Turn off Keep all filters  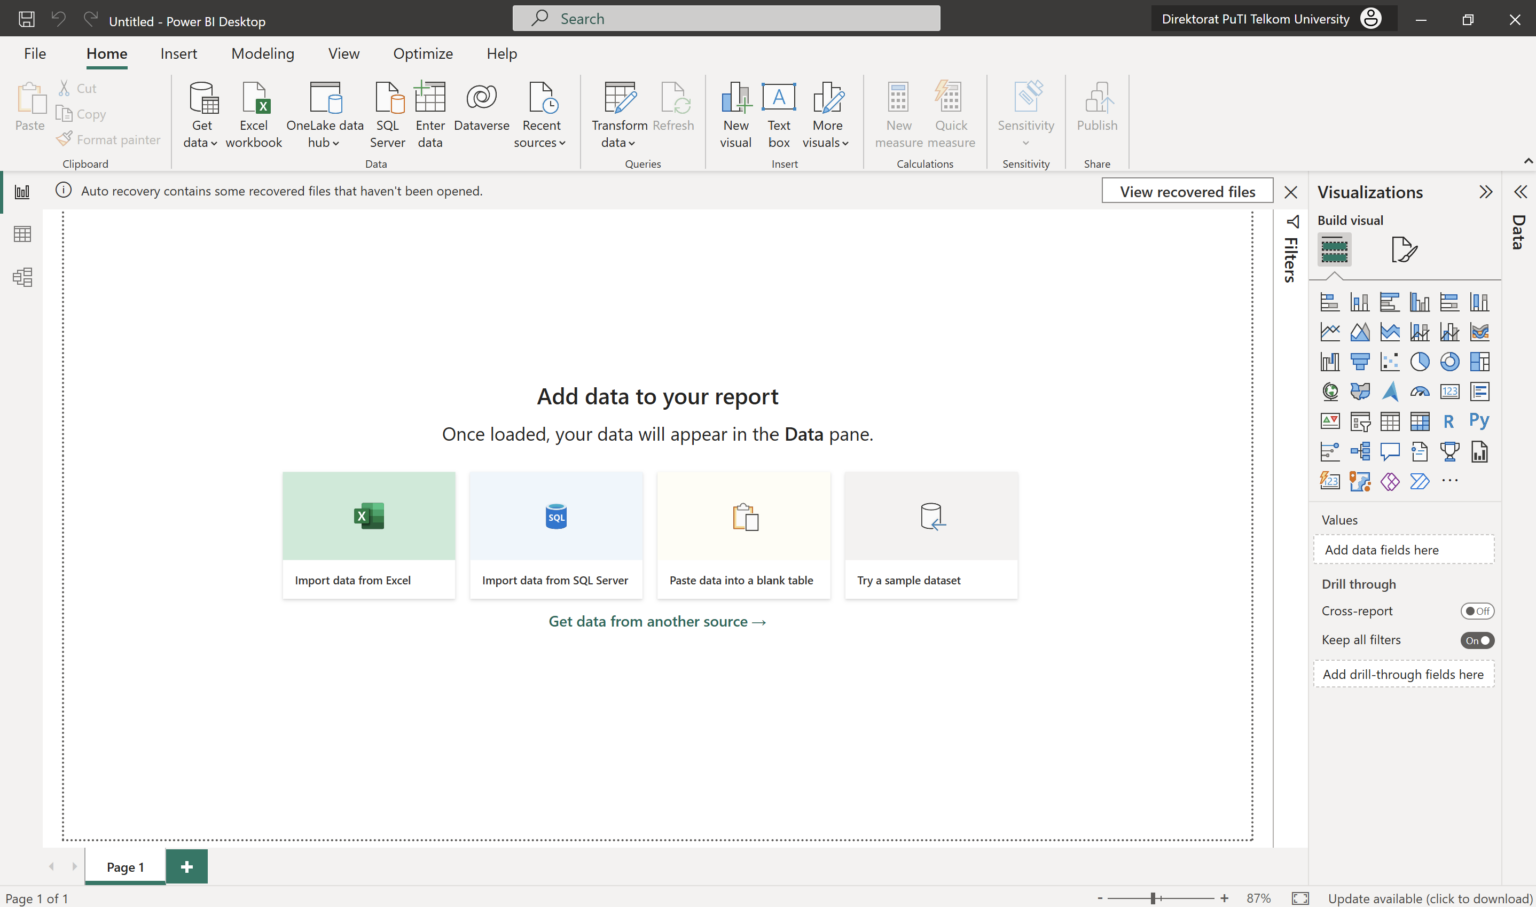tap(1477, 640)
